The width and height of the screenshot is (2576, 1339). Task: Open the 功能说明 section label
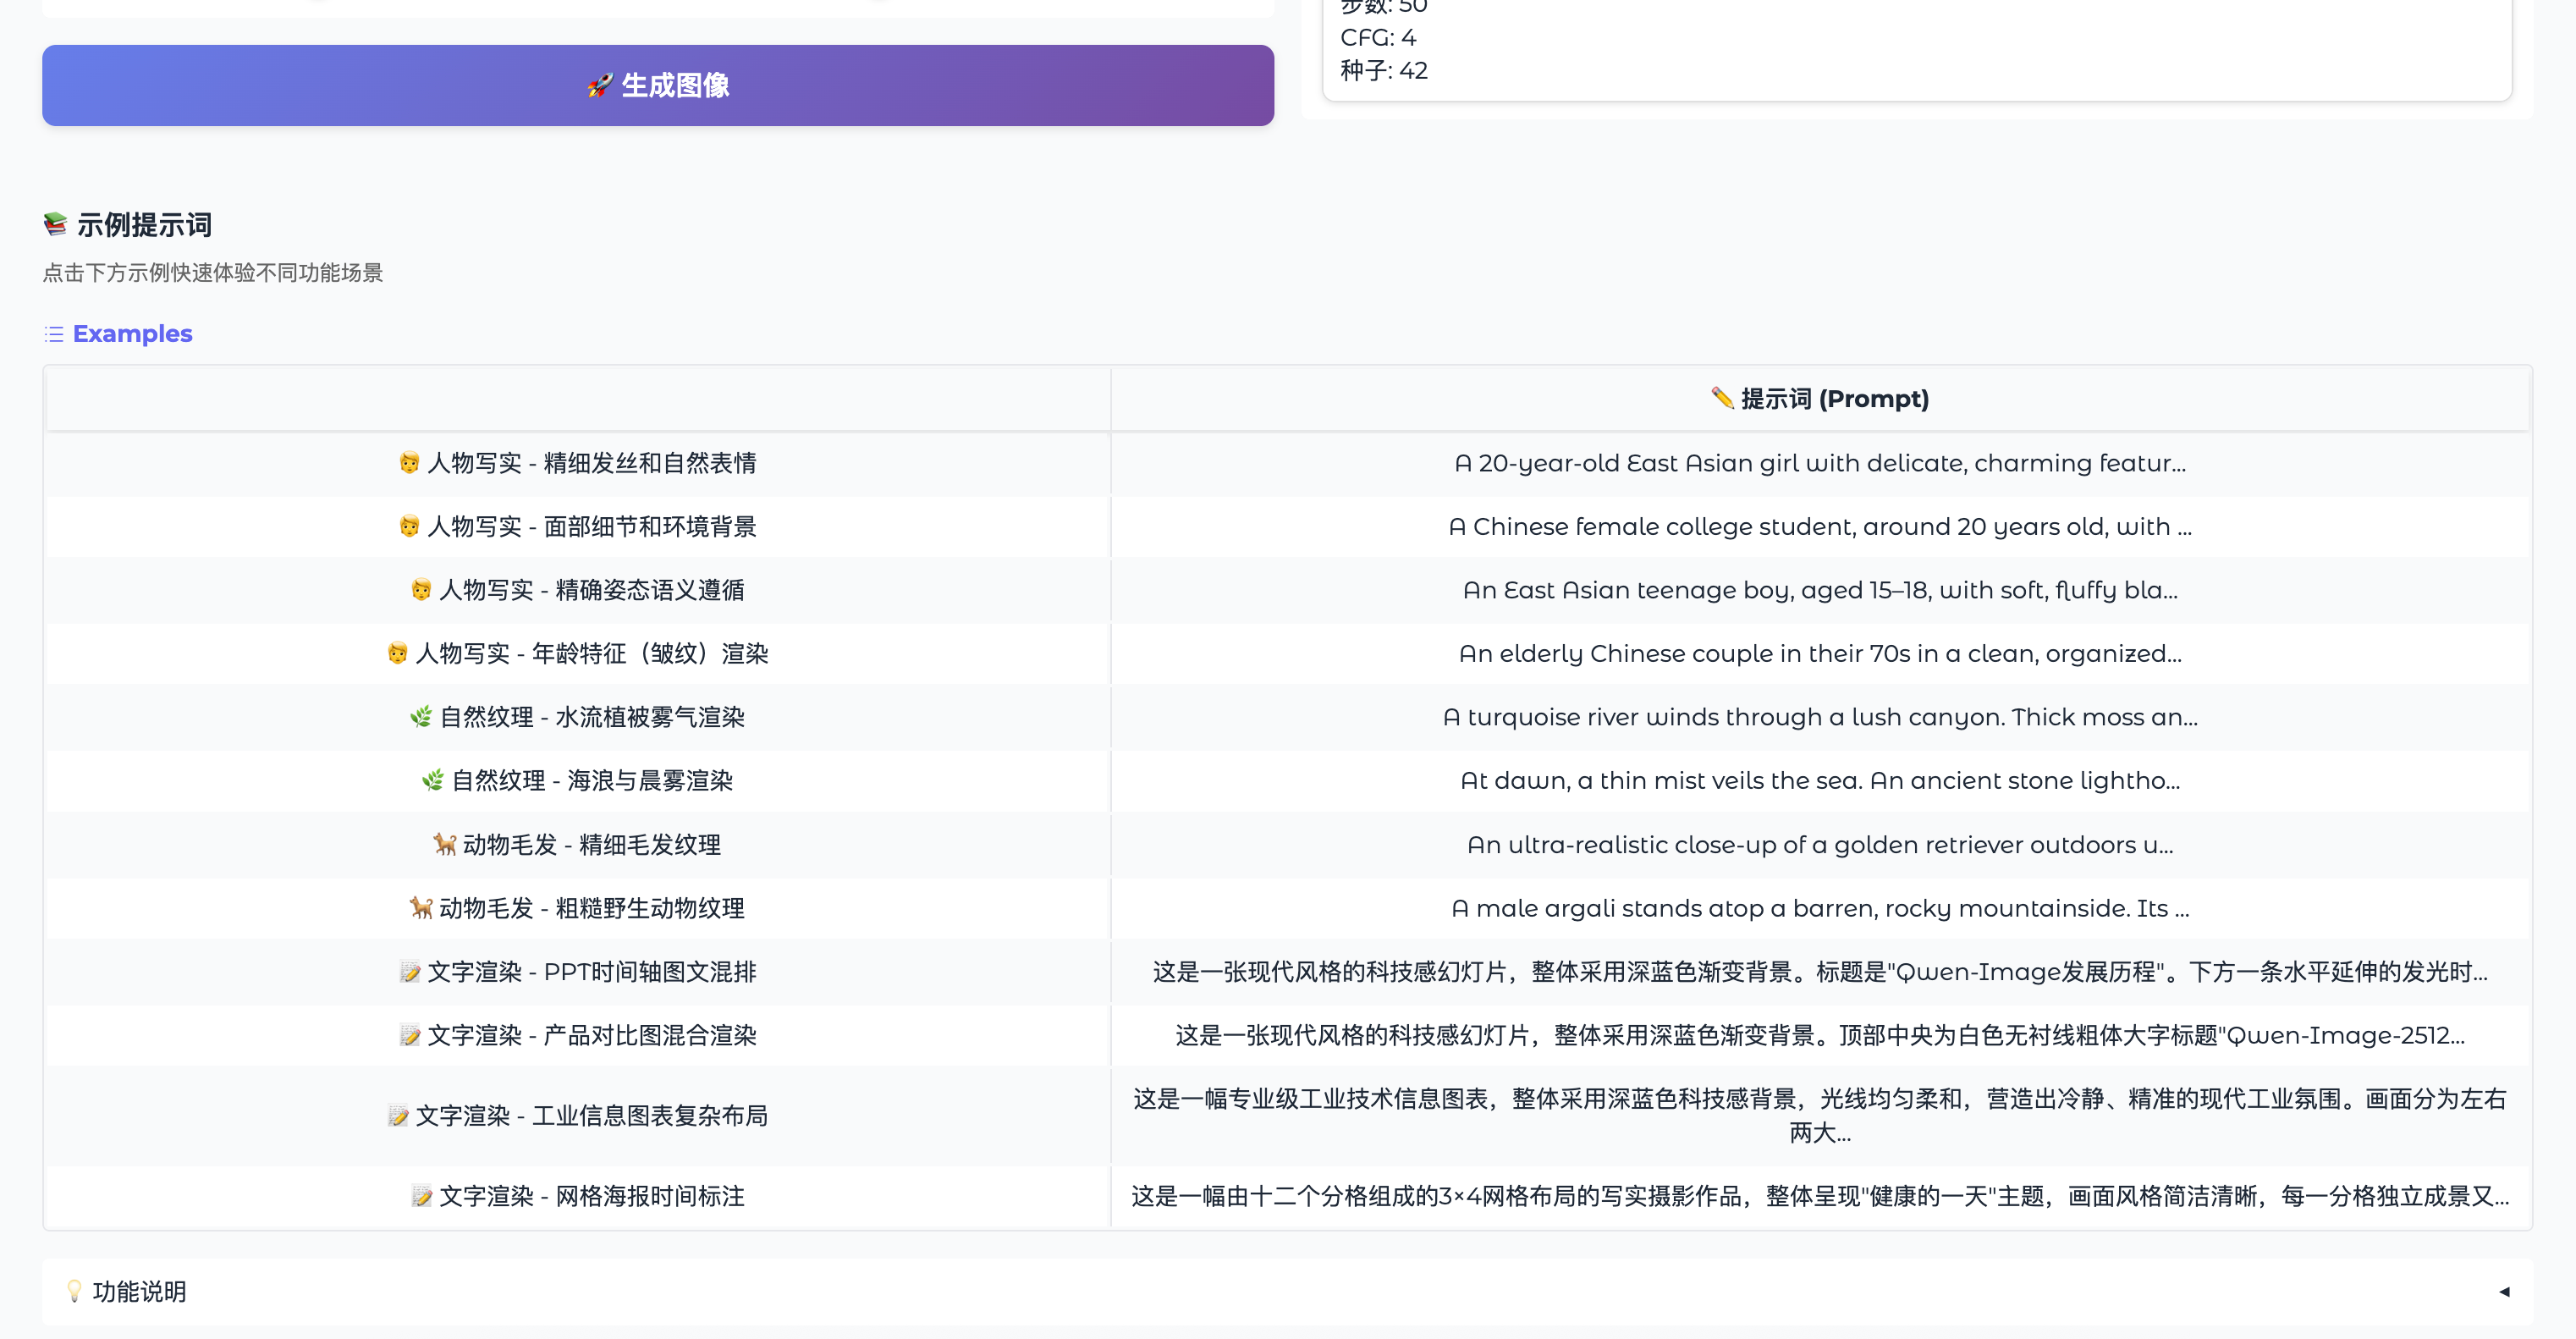coord(139,1291)
